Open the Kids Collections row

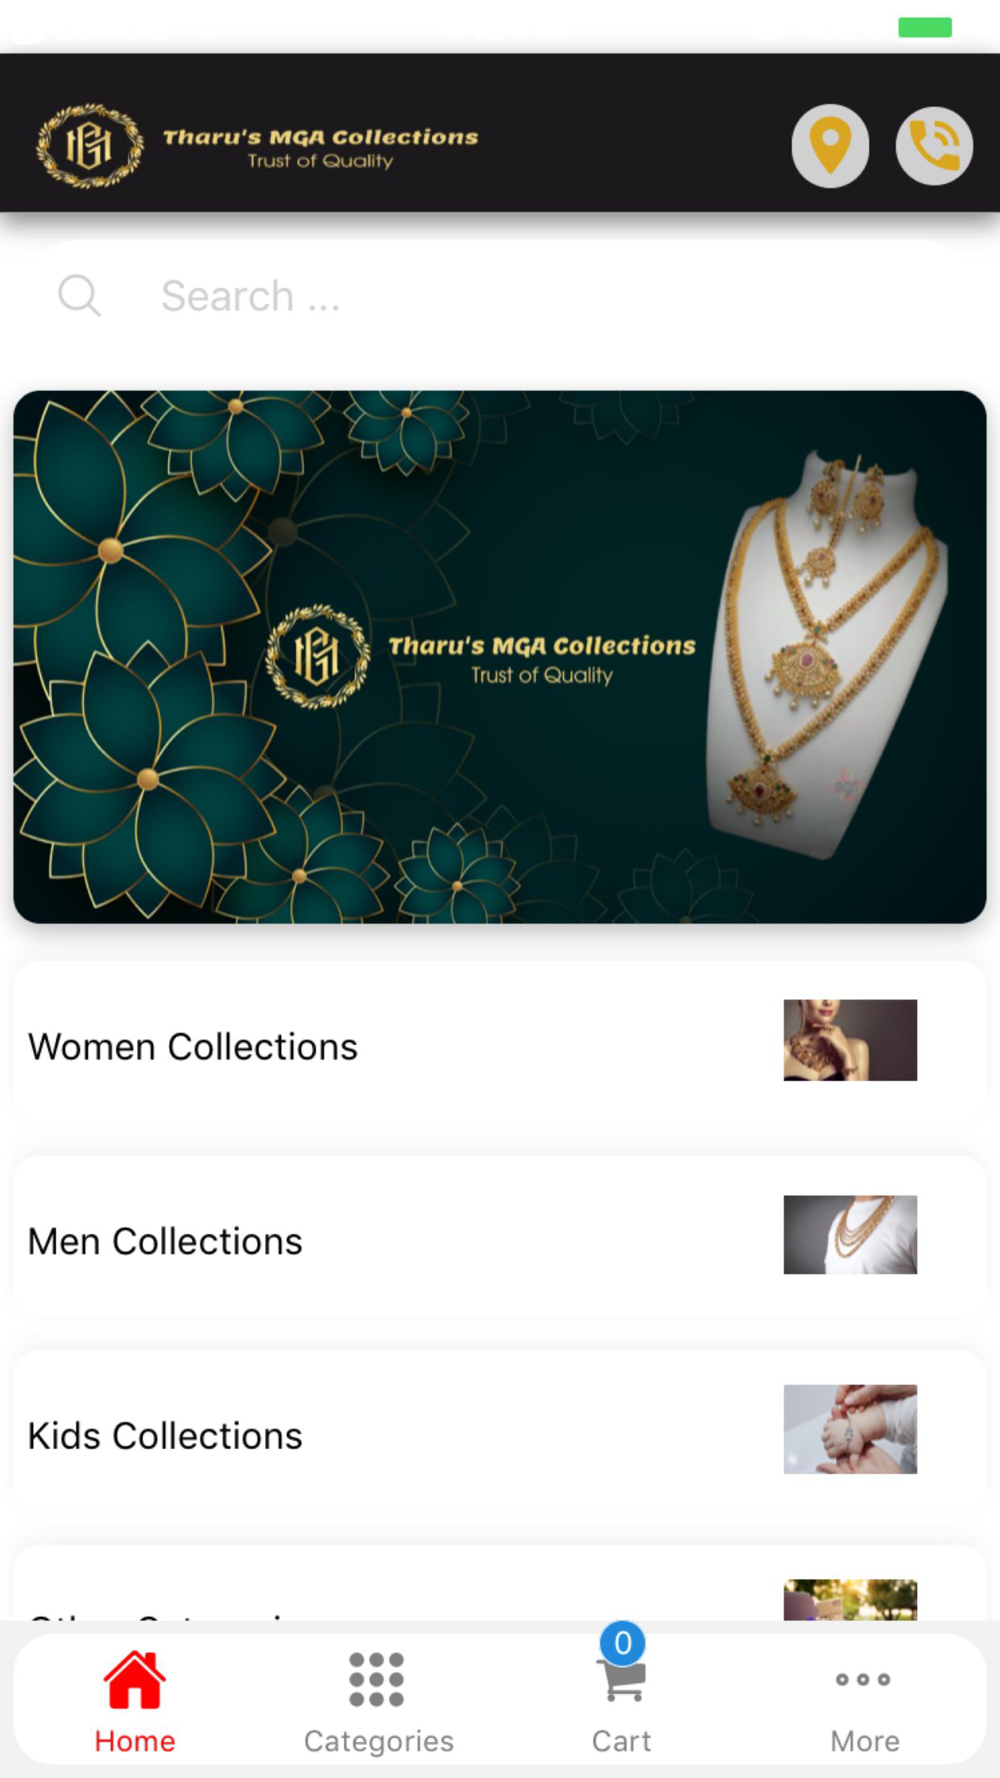pyautogui.click(x=500, y=1435)
